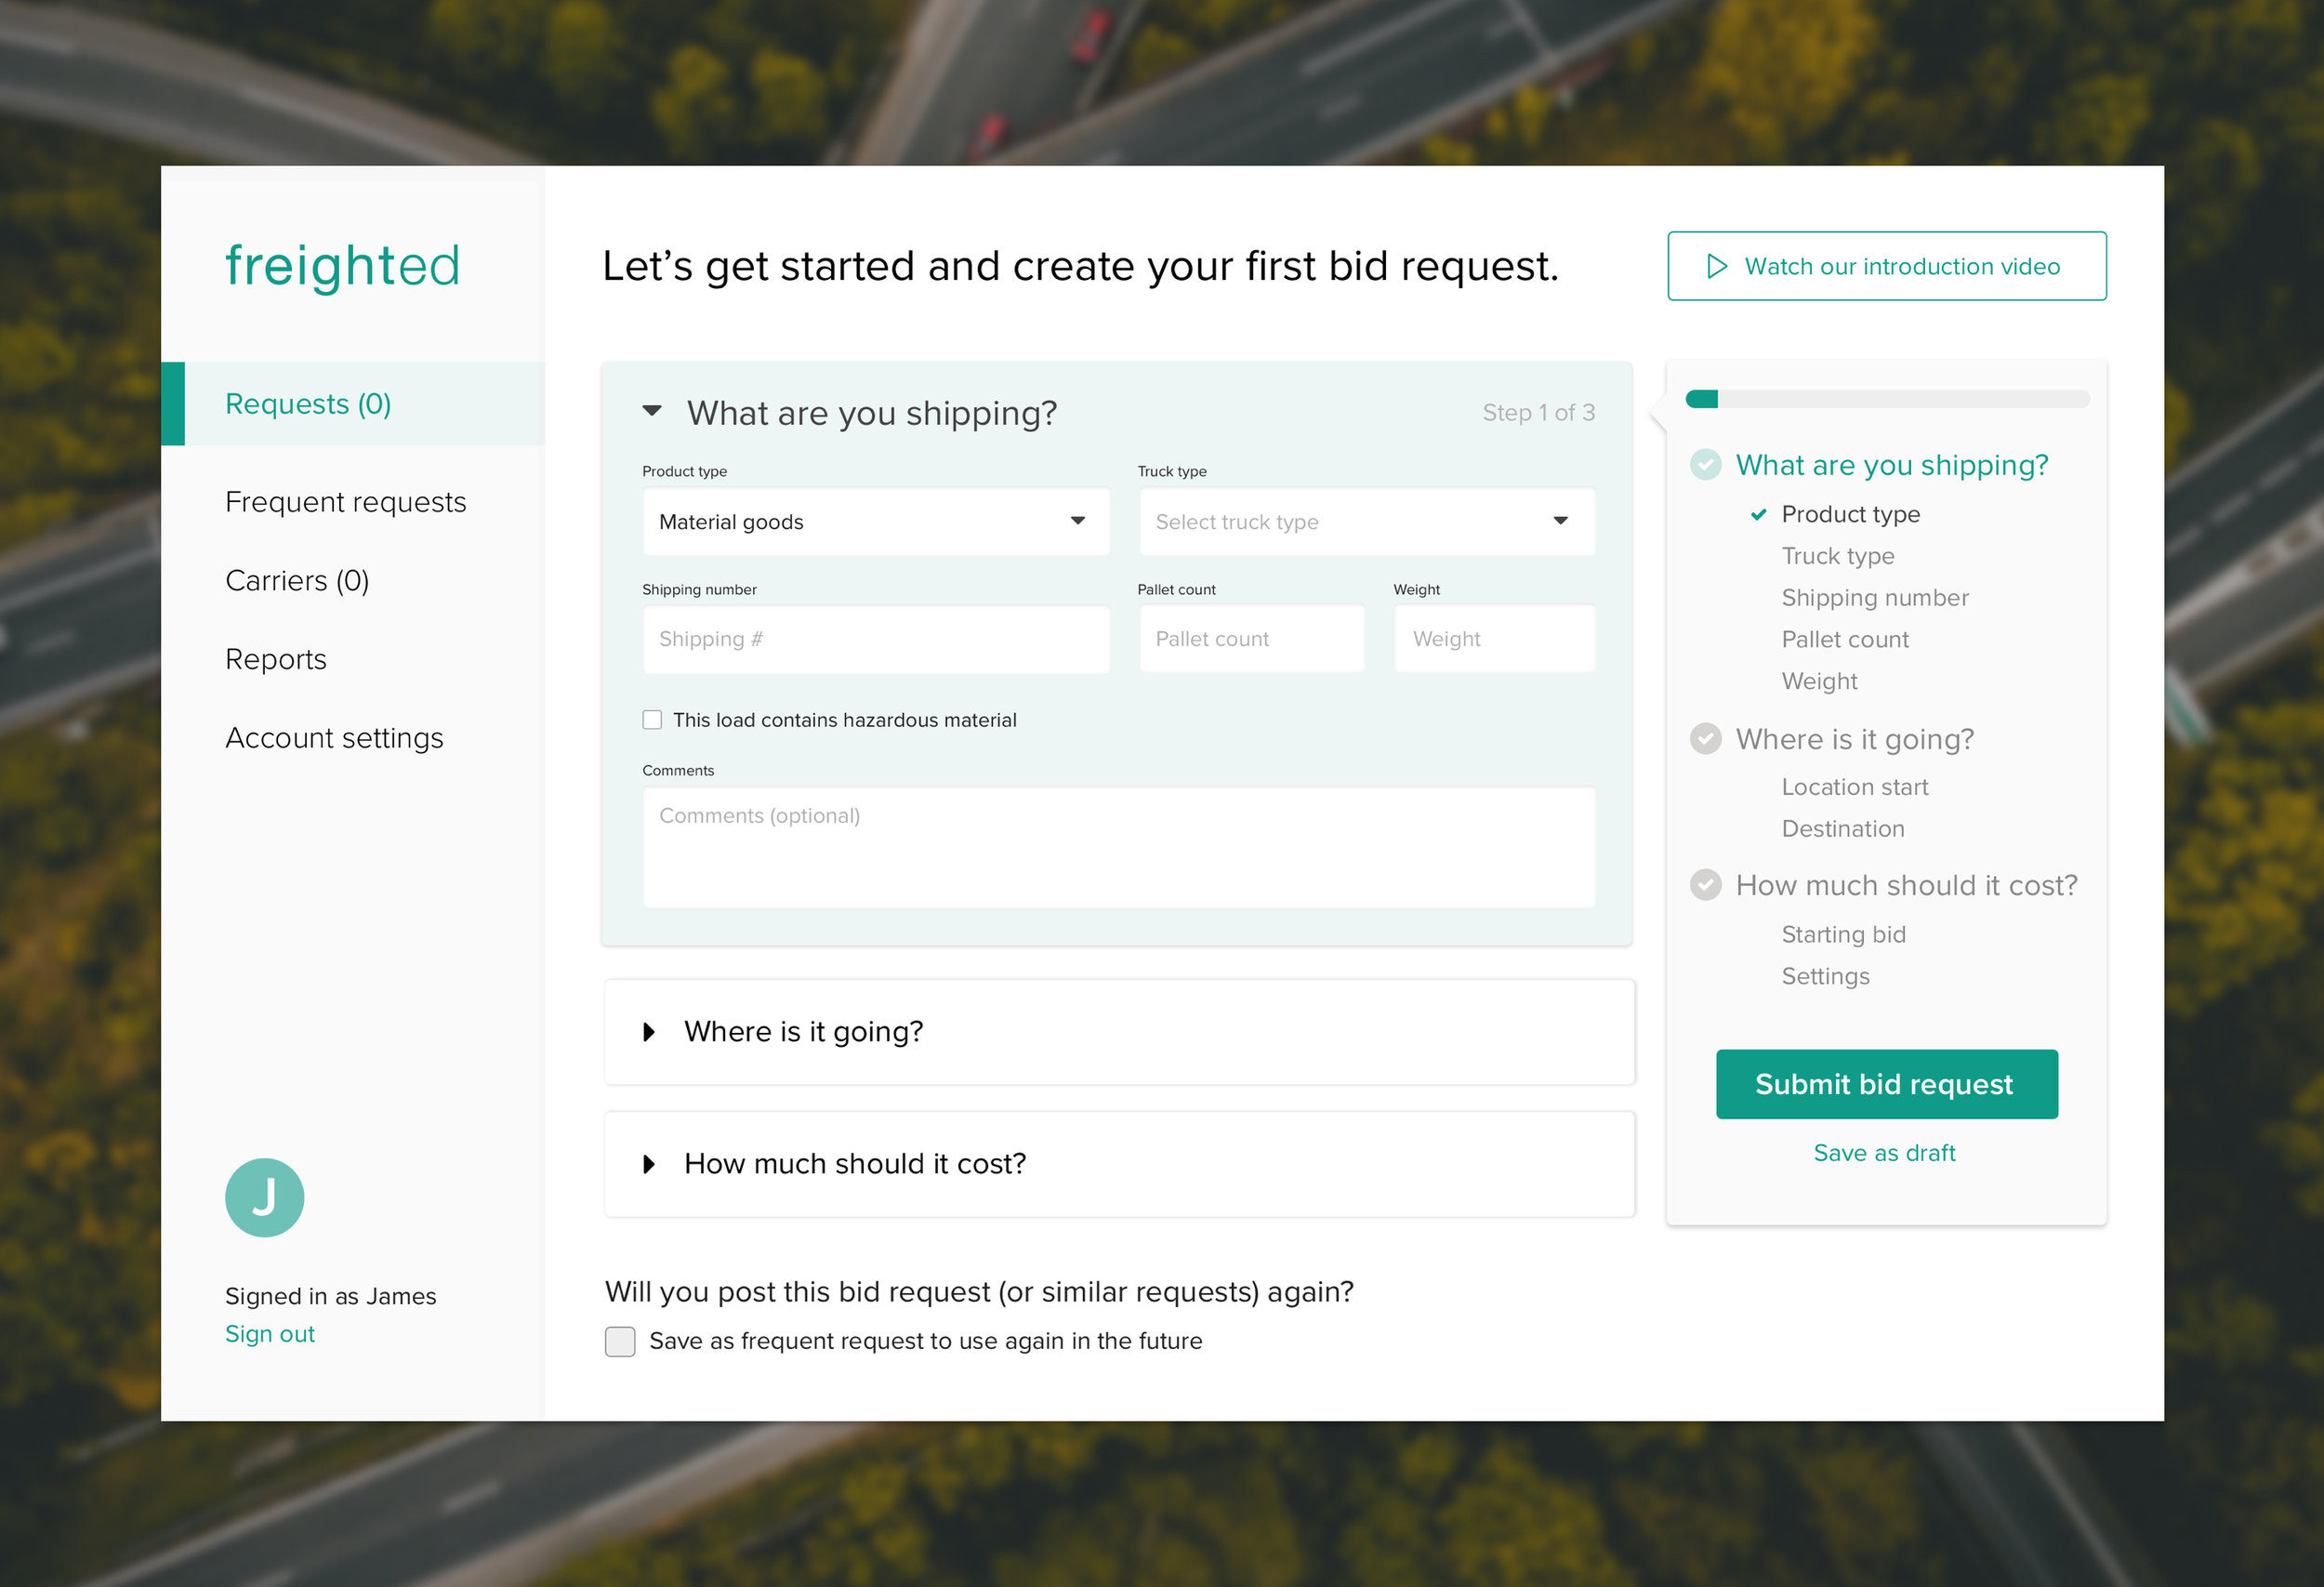Click Settings in summary checklist
2324x1587 pixels.
pyautogui.click(x=1826, y=976)
